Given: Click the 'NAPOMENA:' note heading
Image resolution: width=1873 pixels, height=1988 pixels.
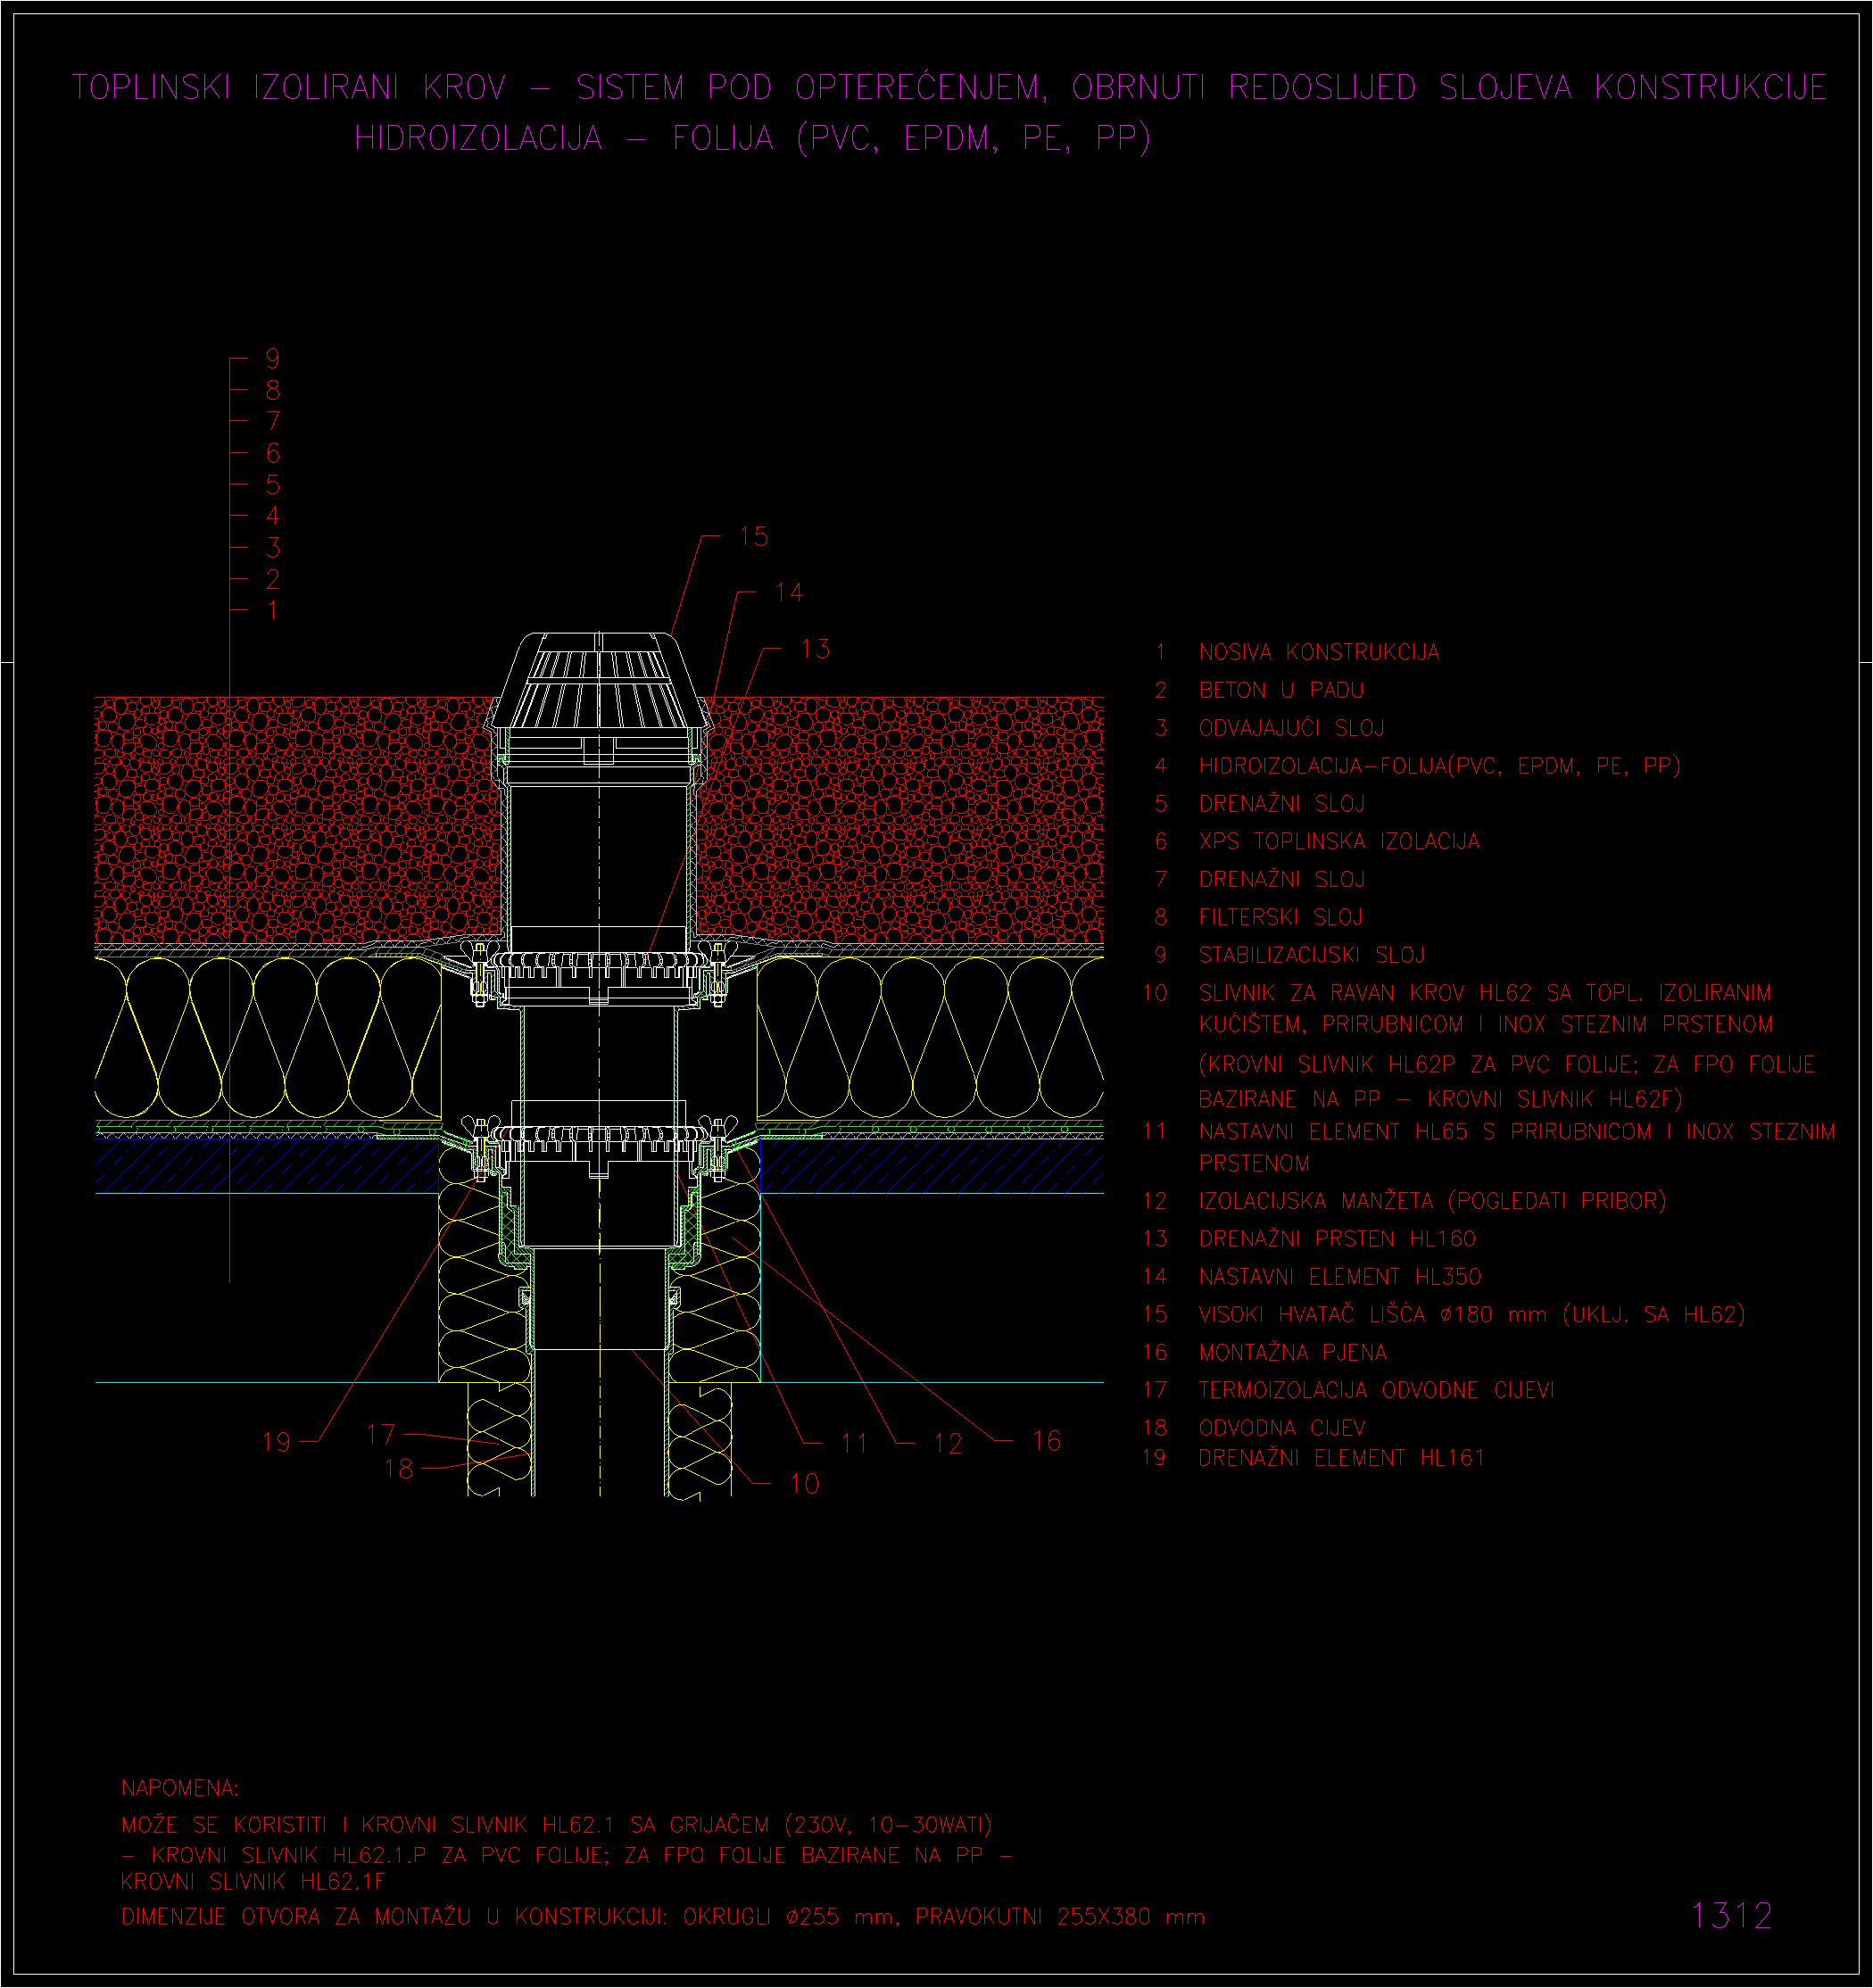Looking at the screenshot, I should [180, 1788].
